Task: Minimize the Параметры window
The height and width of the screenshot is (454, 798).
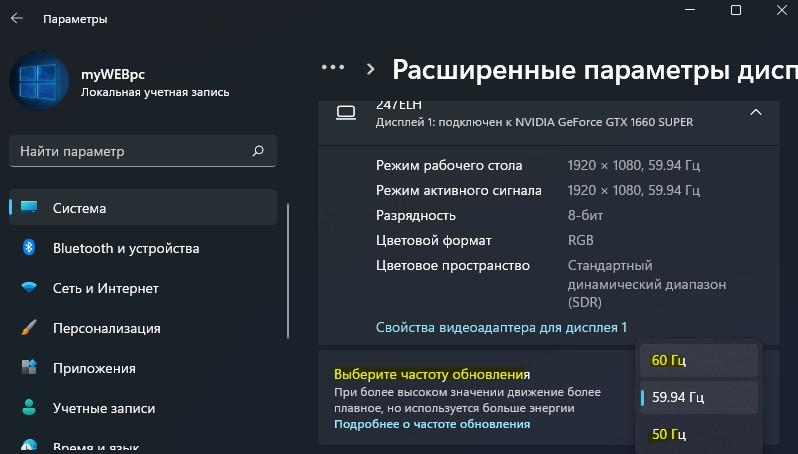Action: (x=690, y=10)
